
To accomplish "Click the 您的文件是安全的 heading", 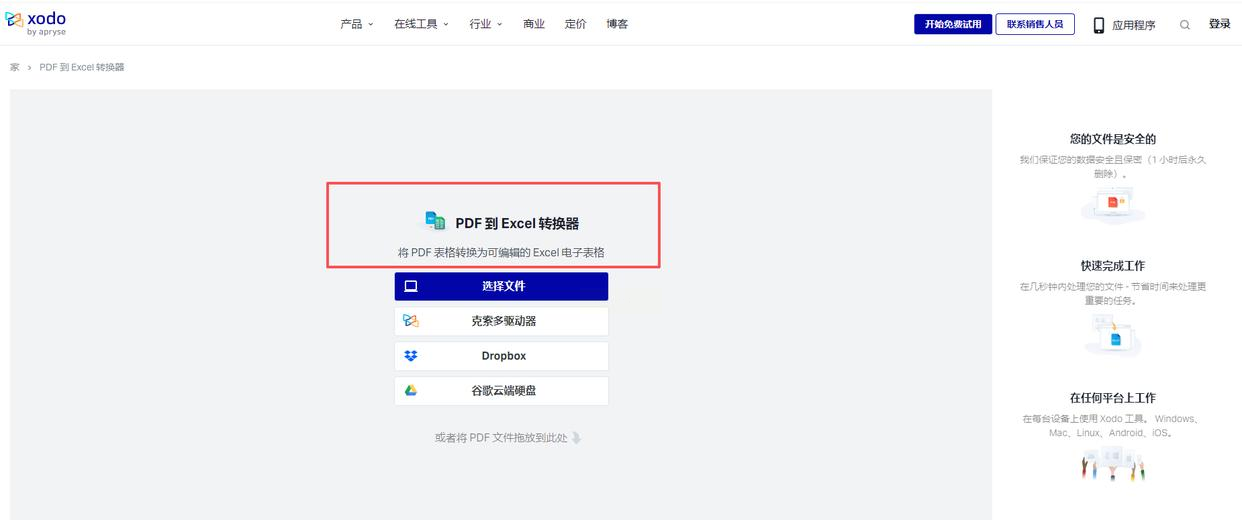I will coord(1113,139).
